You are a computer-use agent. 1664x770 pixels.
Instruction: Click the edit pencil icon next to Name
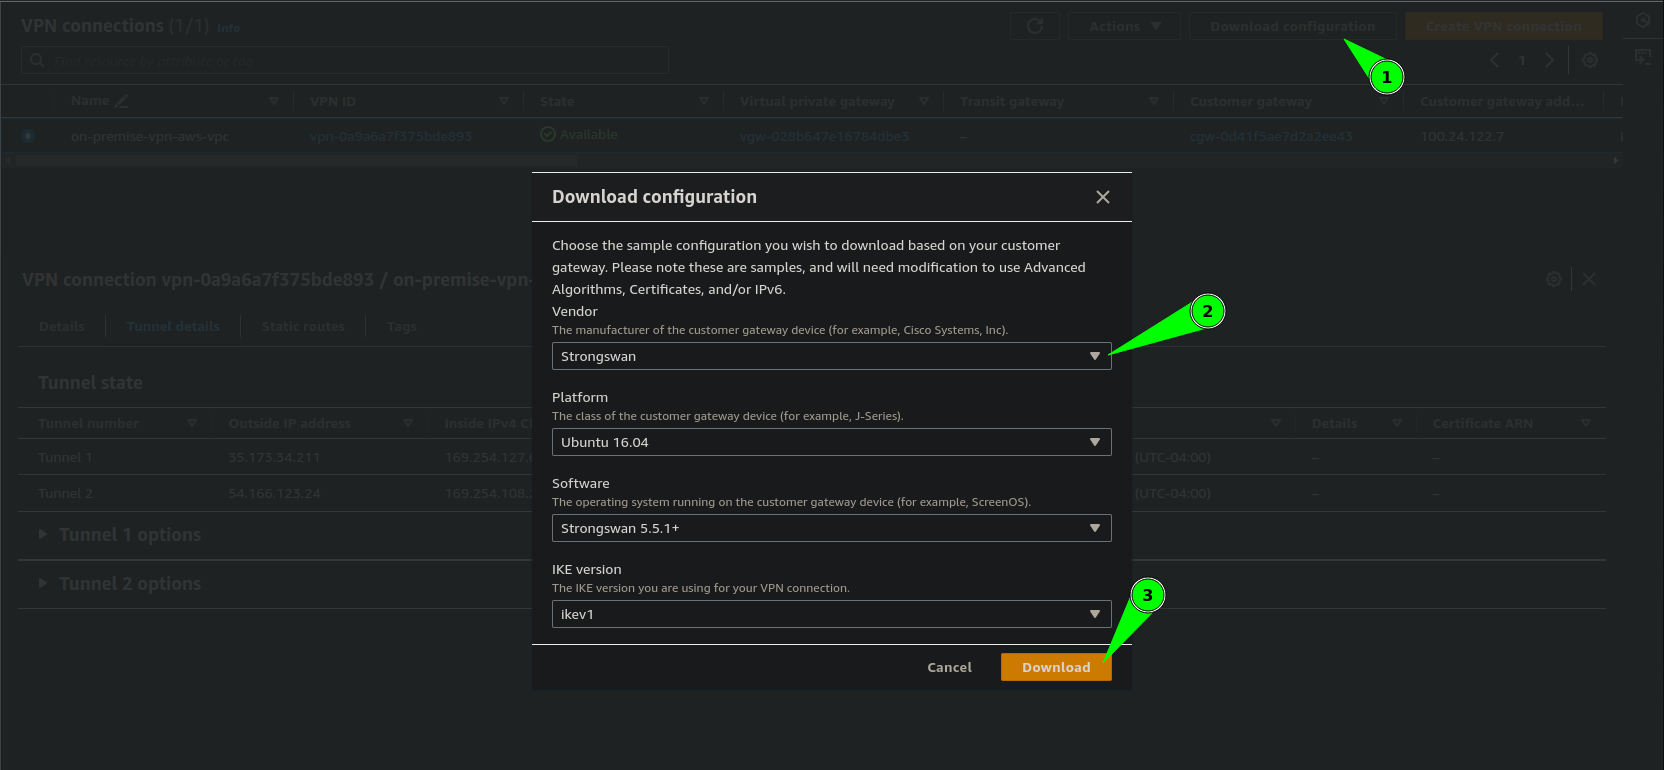pyautogui.click(x=122, y=101)
